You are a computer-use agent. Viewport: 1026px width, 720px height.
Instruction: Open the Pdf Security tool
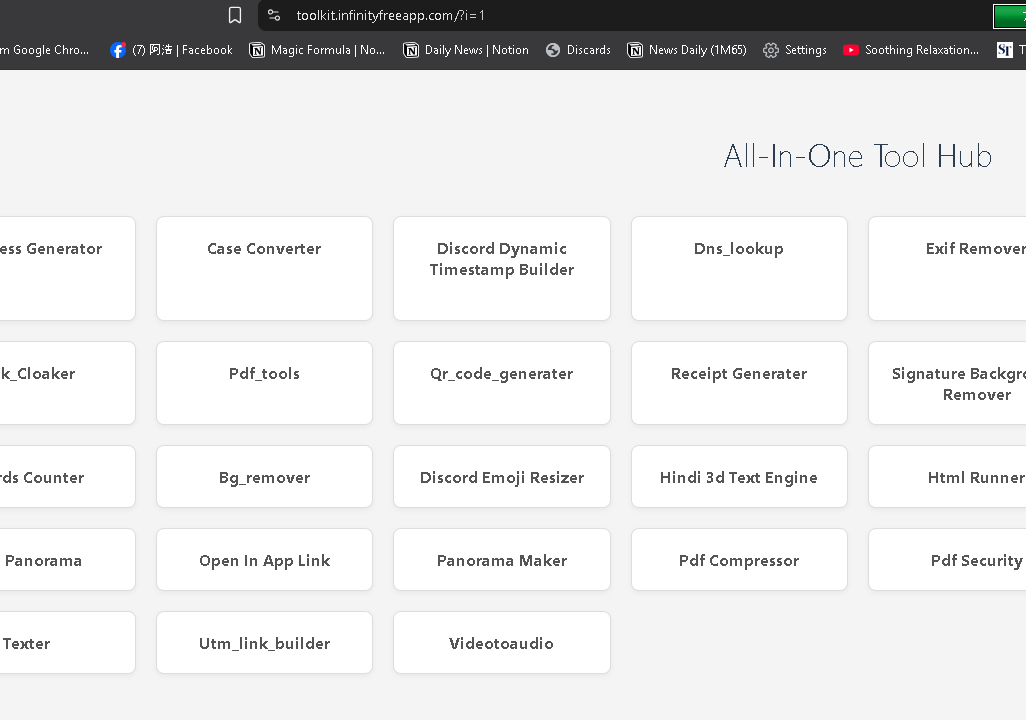coord(947,560)
